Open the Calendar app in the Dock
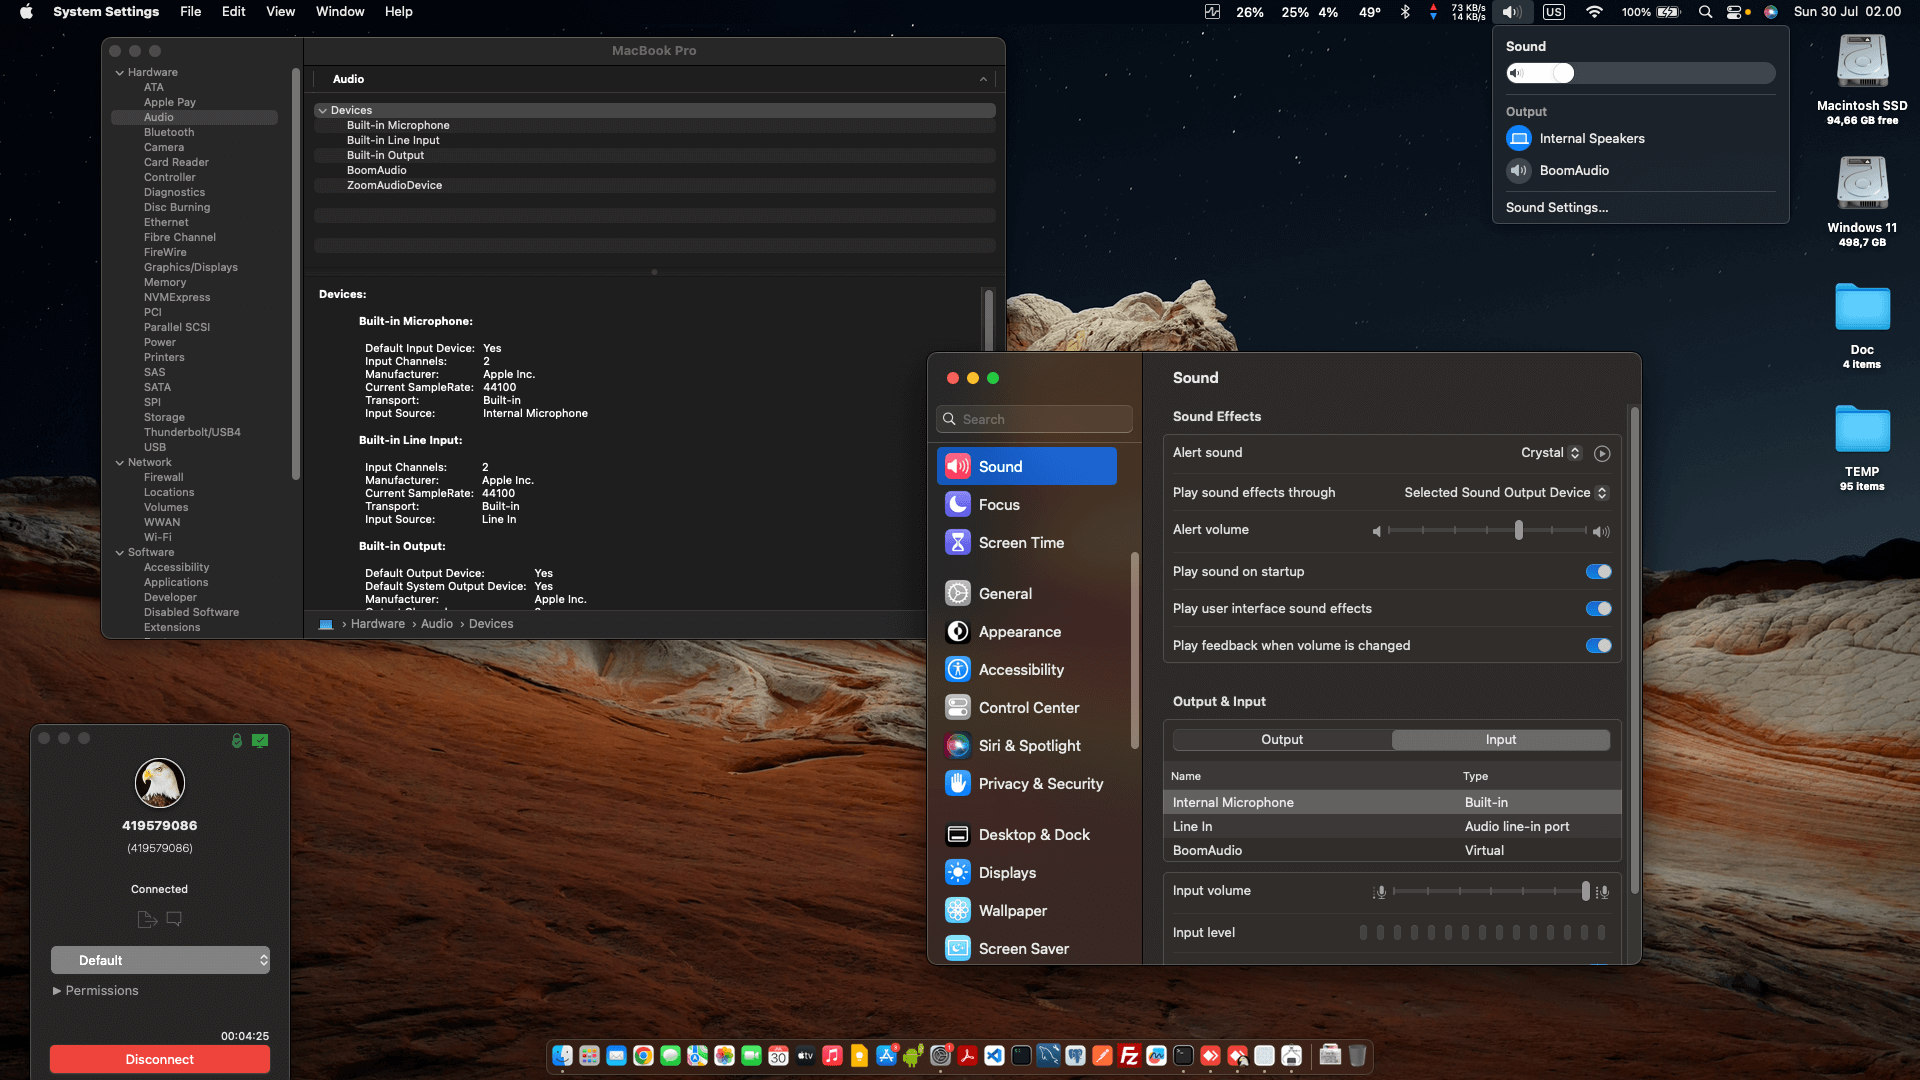Screen dimensions: 1920x1080 tap(778, 1056)
